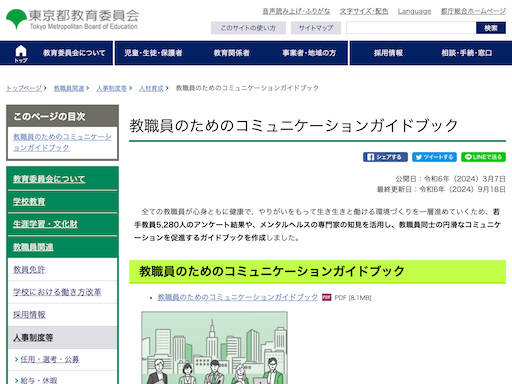512x384 pixels.
Task: Tweet this page with the Twitter button
Action: click(x=434, y=157)
